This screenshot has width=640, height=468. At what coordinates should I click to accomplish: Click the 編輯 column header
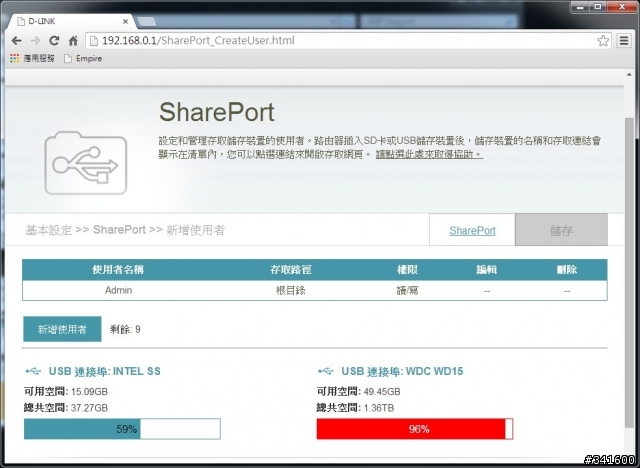(487, 270)
